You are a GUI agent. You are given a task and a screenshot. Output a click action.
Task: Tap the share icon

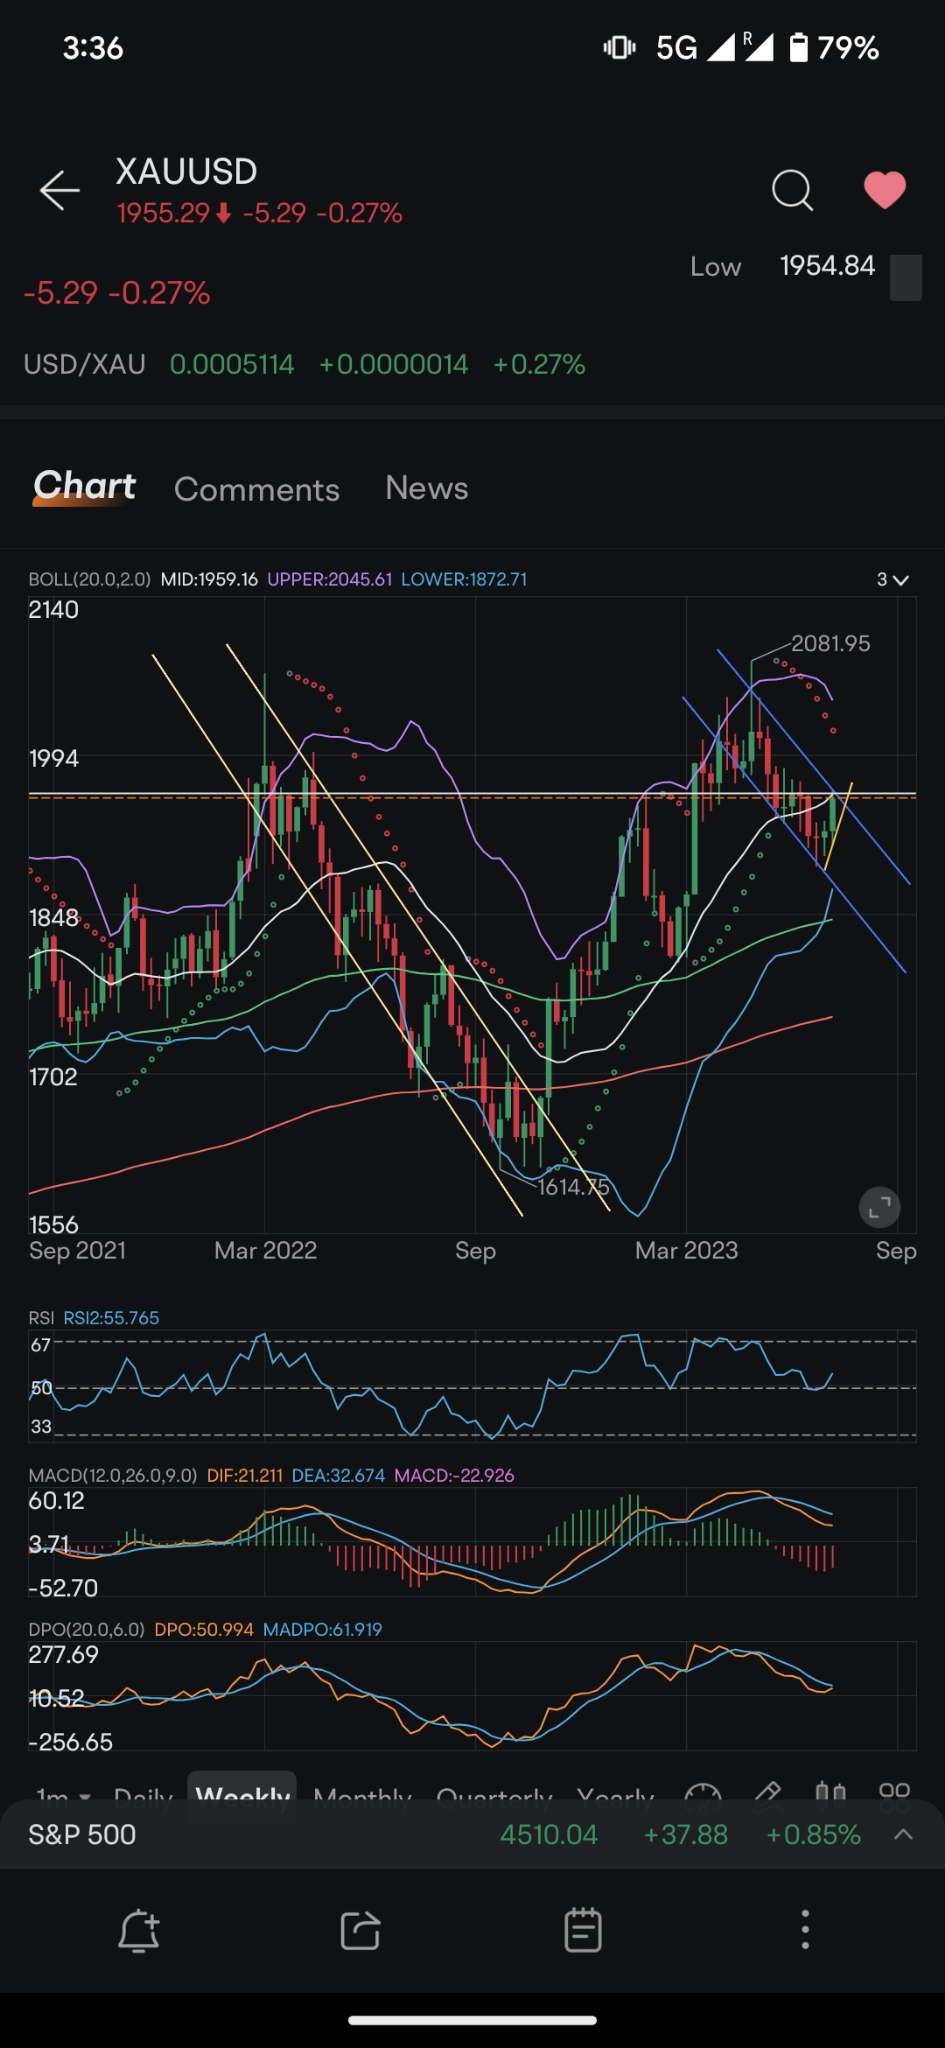360,1930
